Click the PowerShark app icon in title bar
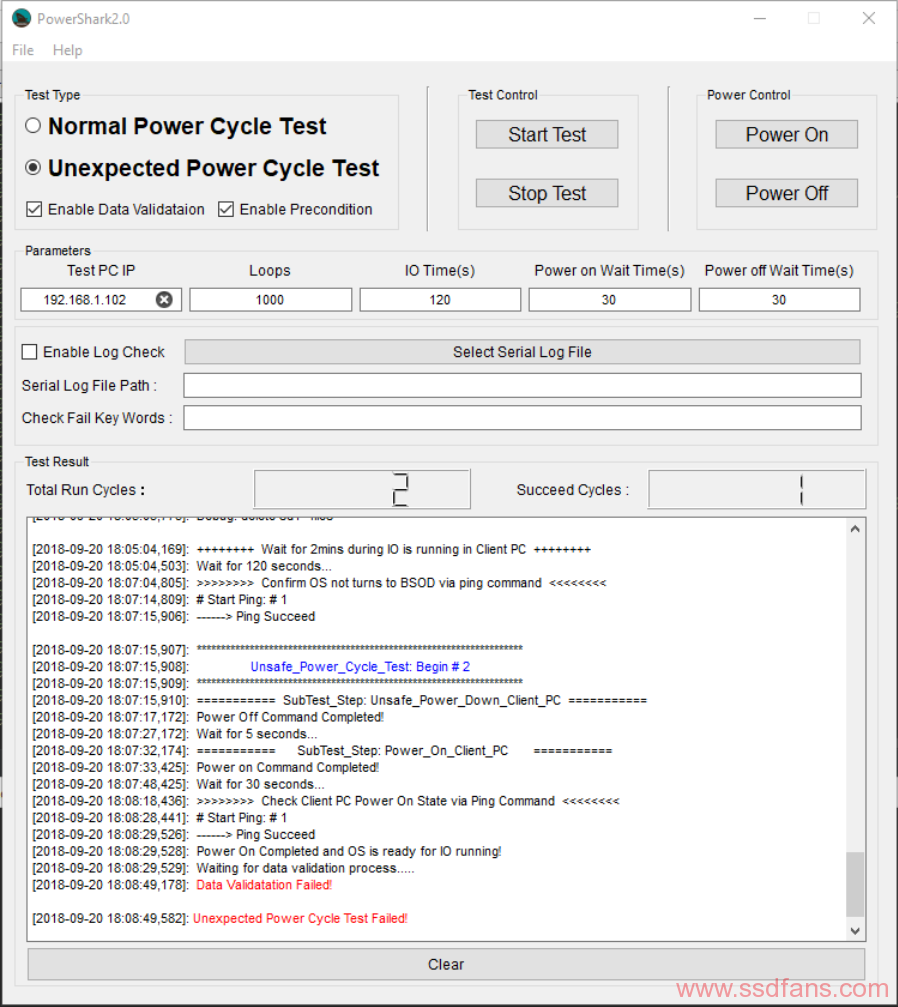The height and width of the screenshot is (1007, 898). (x=22, y=18)
